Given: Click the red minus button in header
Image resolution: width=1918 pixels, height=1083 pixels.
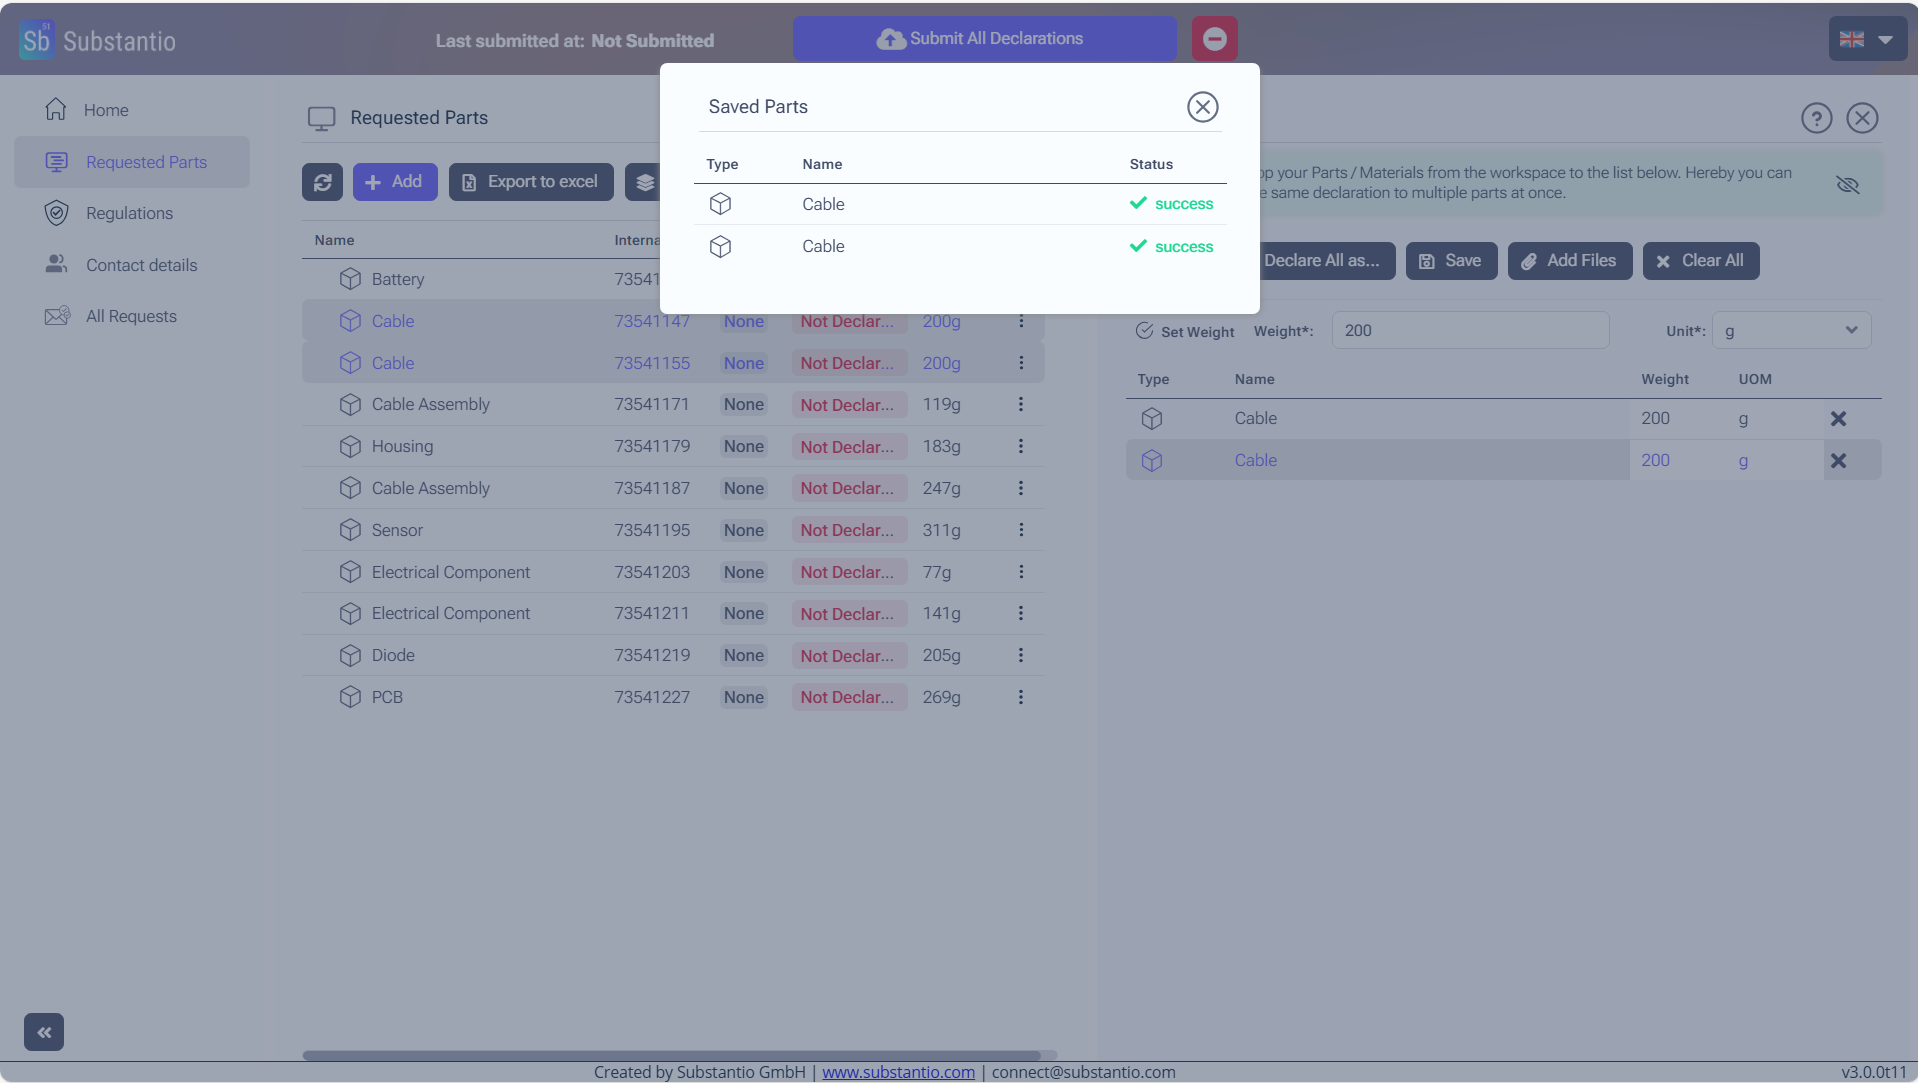Looking at the screenshot, I should [x=1214, y=39].
